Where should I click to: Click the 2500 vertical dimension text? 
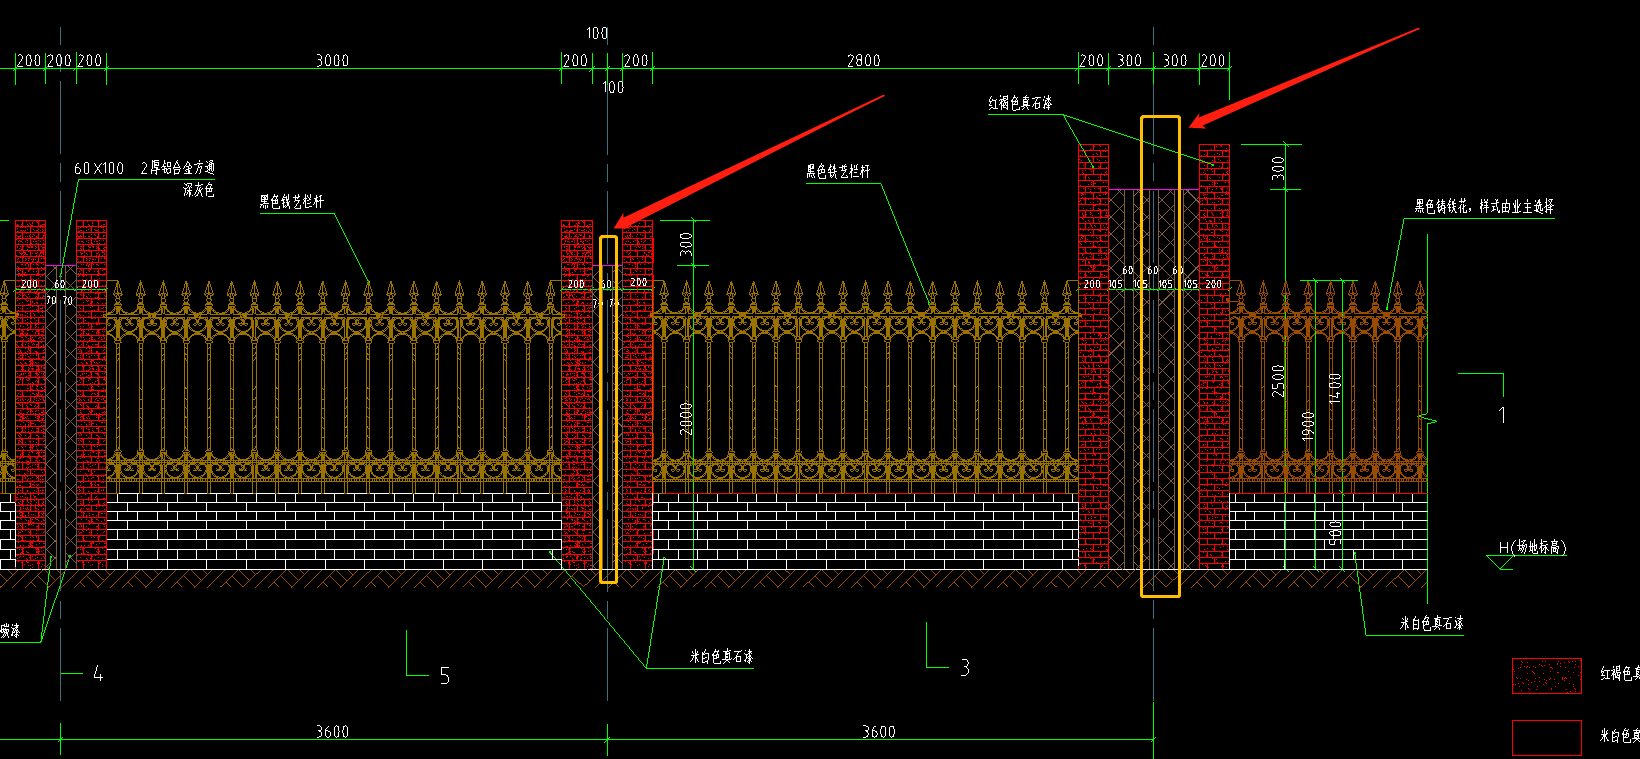1278,381
